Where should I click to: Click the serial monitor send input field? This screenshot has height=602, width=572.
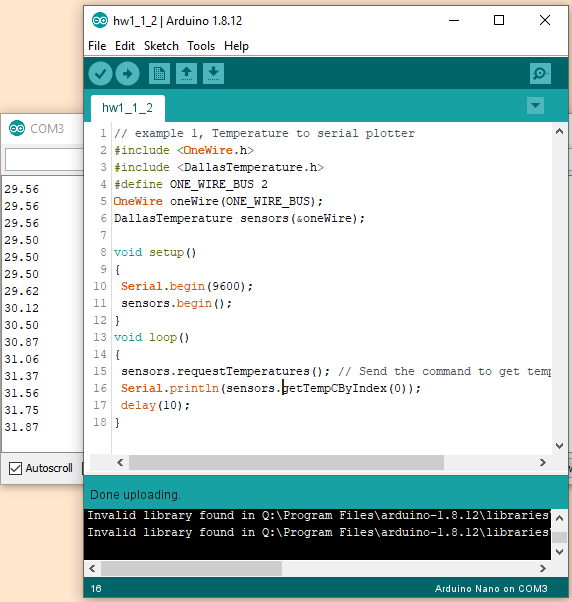[45, 159]
